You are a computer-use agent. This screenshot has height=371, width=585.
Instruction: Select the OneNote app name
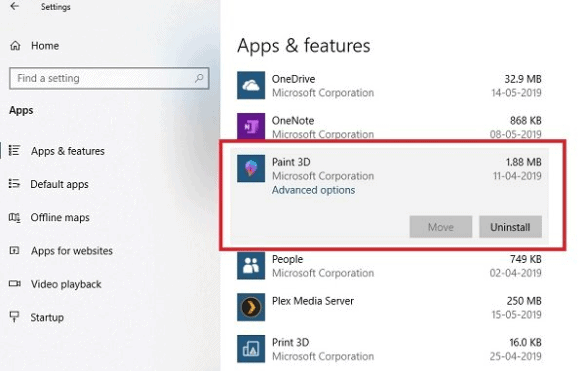[x=293, y=121]
